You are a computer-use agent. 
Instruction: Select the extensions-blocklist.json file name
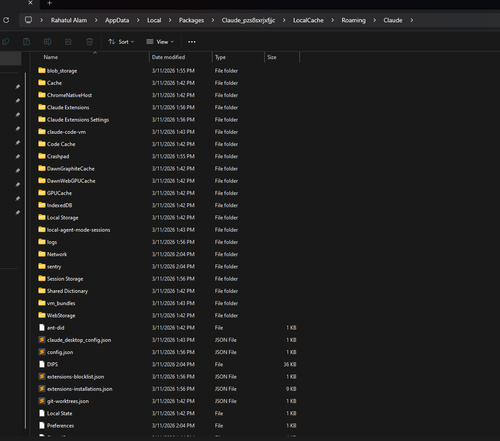point(76,377)
